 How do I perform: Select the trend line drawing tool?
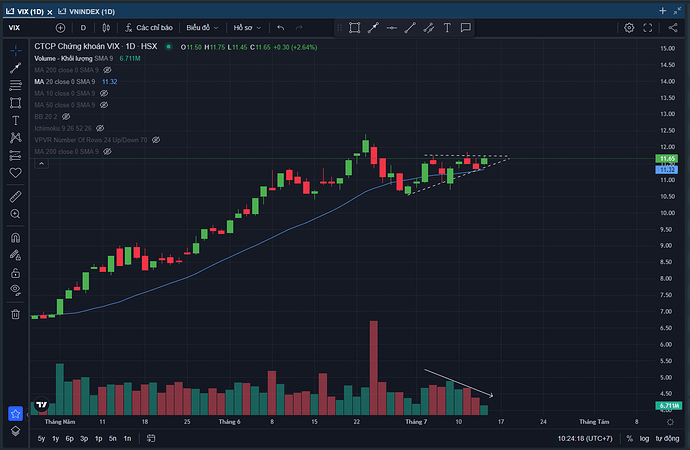[x=15, y=68]
